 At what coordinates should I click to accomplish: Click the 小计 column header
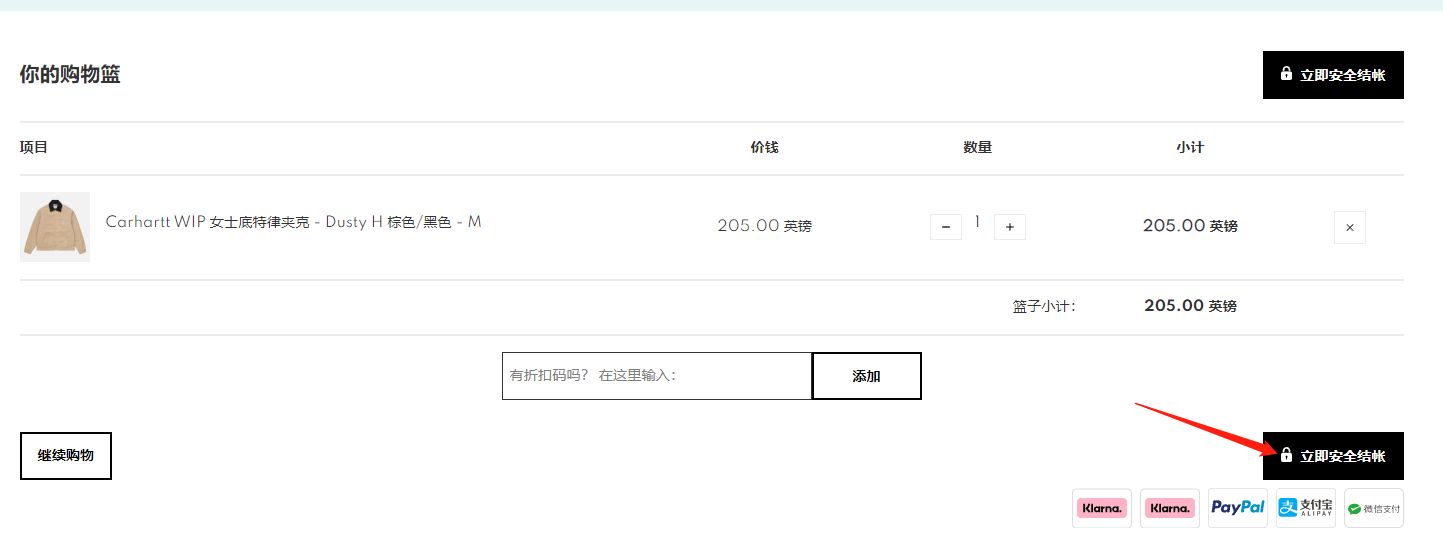tap(1190, 147)
